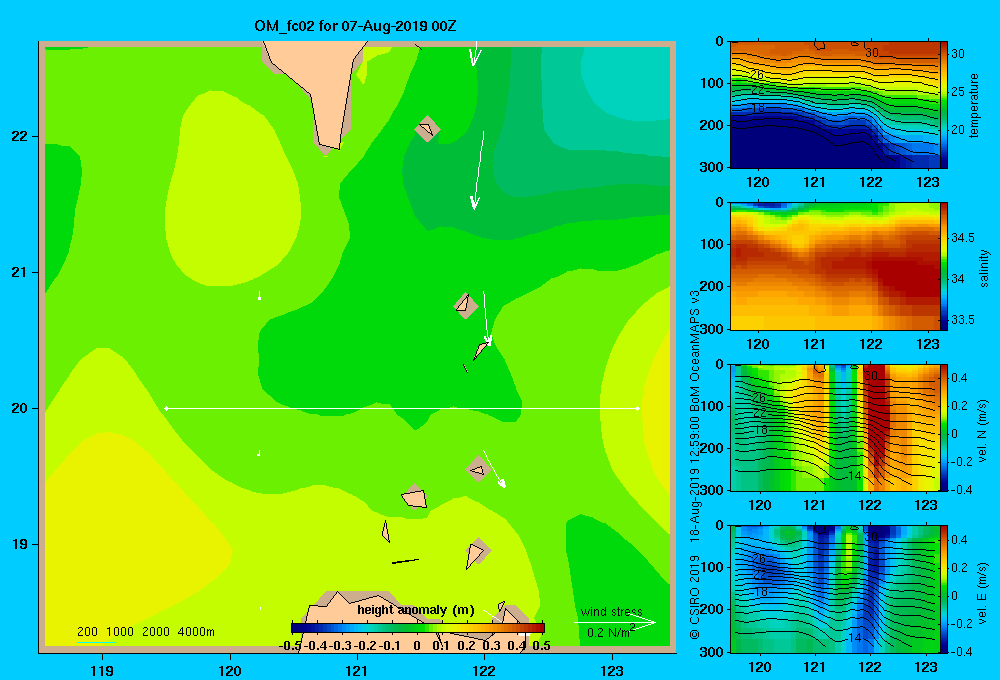
Task: Click the east endpoint marker of the transect line
Action: pos(637,408)
